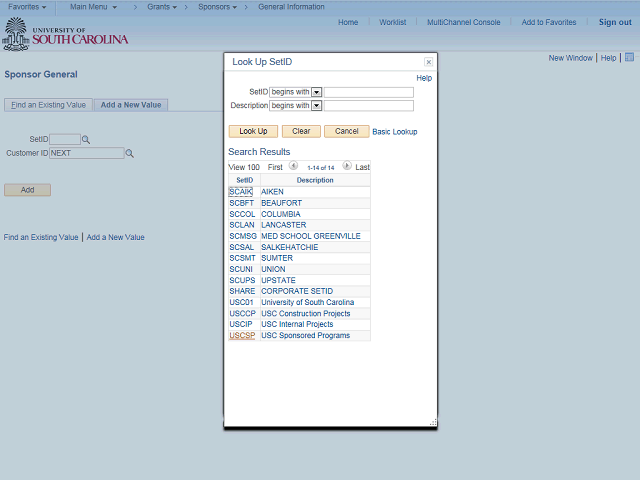Open Help link inside the dialog
This screenshot has width=640, height=480.
point(424,78)
